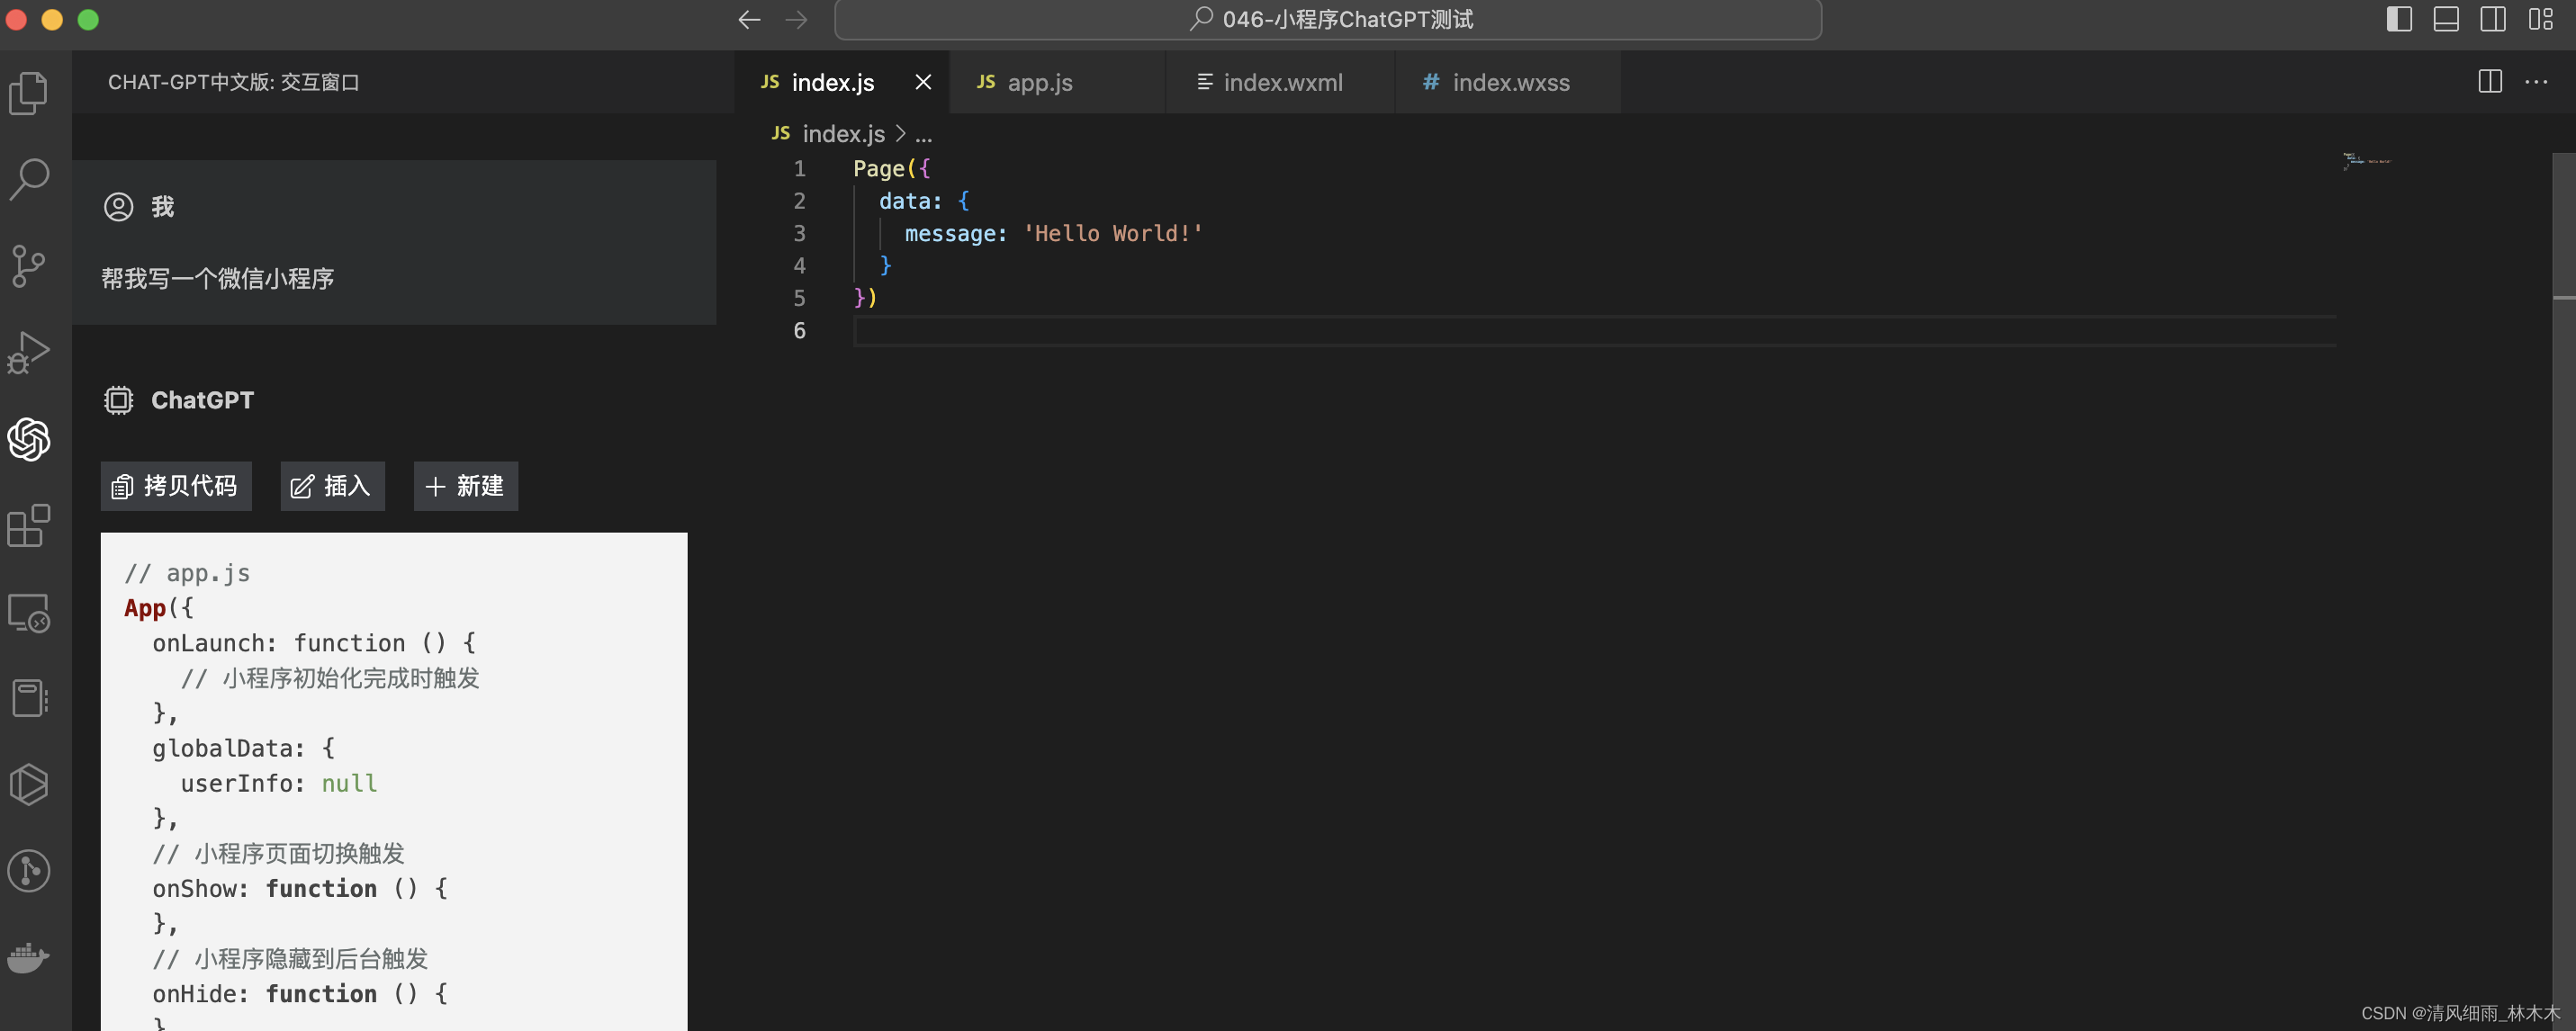
Task: Expand the breadcrumb ellipsis segment
Action: coord(923,135)
